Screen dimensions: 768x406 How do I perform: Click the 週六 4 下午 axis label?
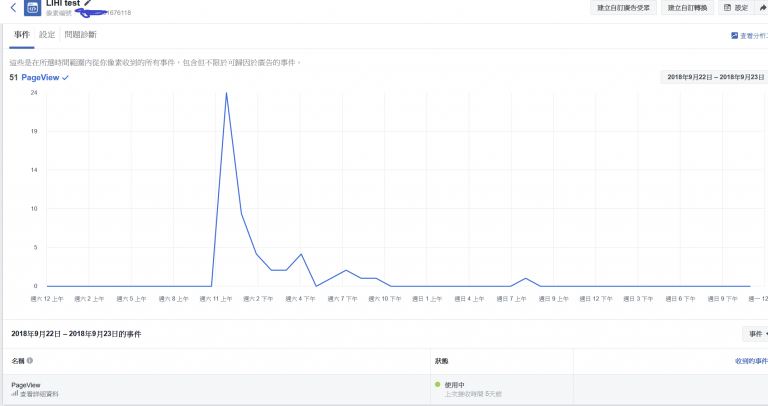click(300, 299)
